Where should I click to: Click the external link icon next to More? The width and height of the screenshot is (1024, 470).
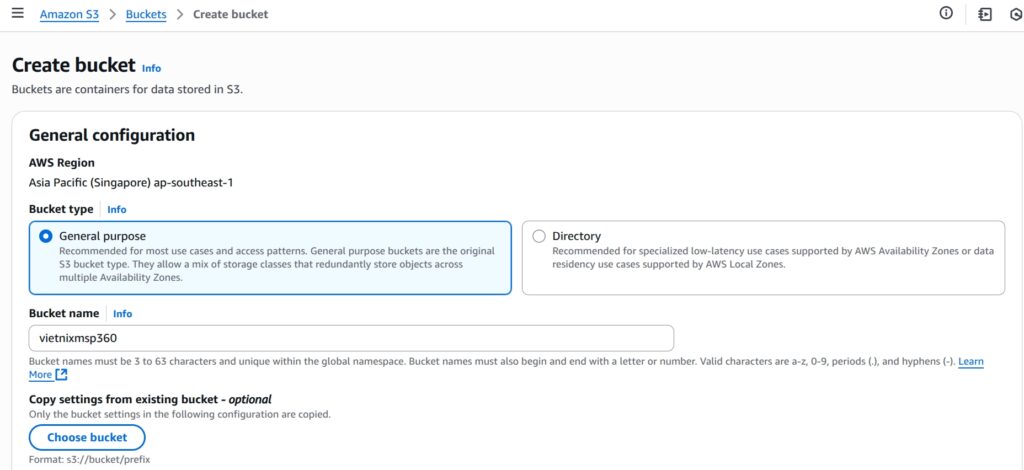61,375
